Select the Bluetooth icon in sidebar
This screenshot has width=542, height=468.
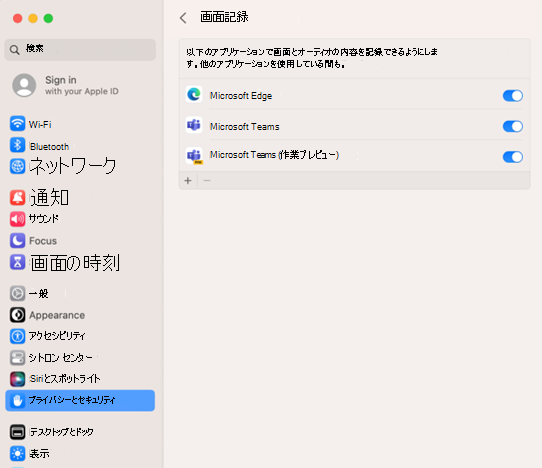[17, 145]
